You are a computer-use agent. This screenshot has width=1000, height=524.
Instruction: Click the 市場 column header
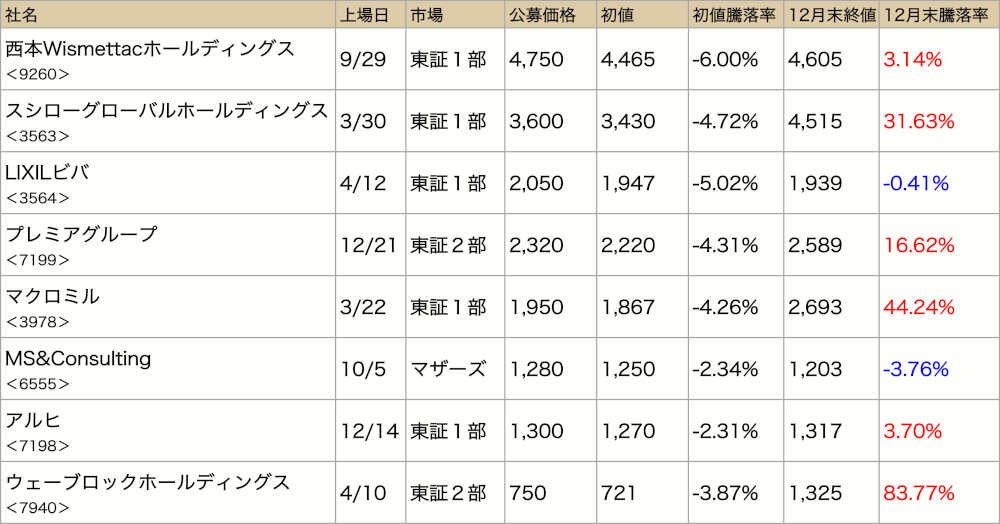click(x=427, y=15)
